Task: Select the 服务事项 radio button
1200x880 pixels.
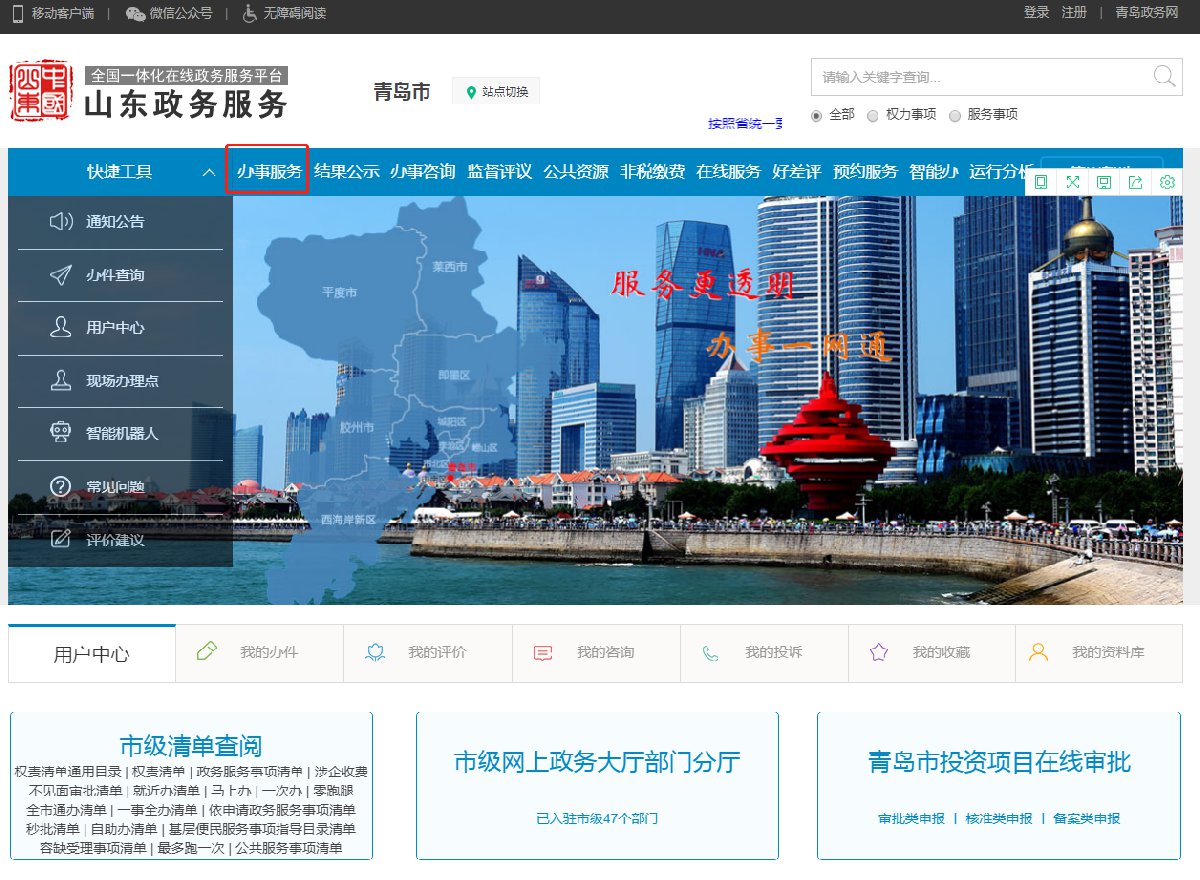Action: tap(954, 115)
